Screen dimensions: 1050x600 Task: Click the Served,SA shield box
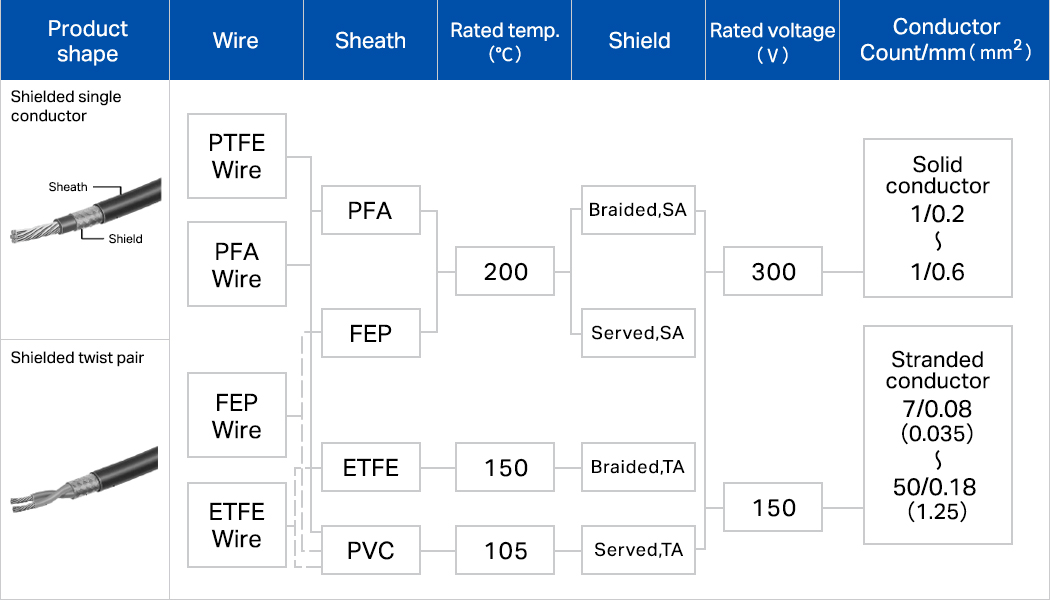point(638,333)
